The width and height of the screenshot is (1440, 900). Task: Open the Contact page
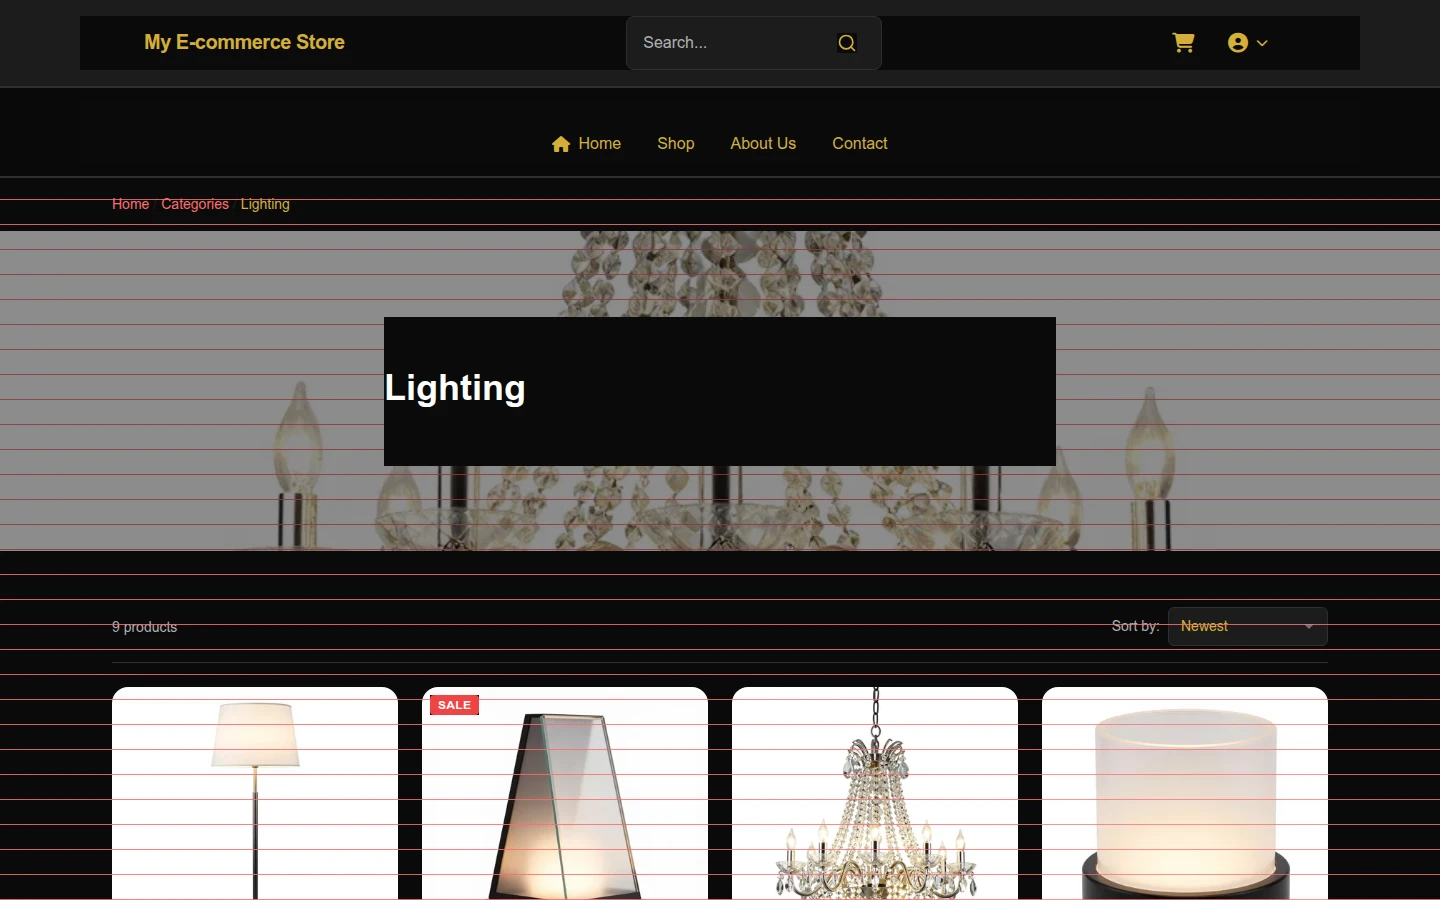pyautogui.click(x=860, y=144)
